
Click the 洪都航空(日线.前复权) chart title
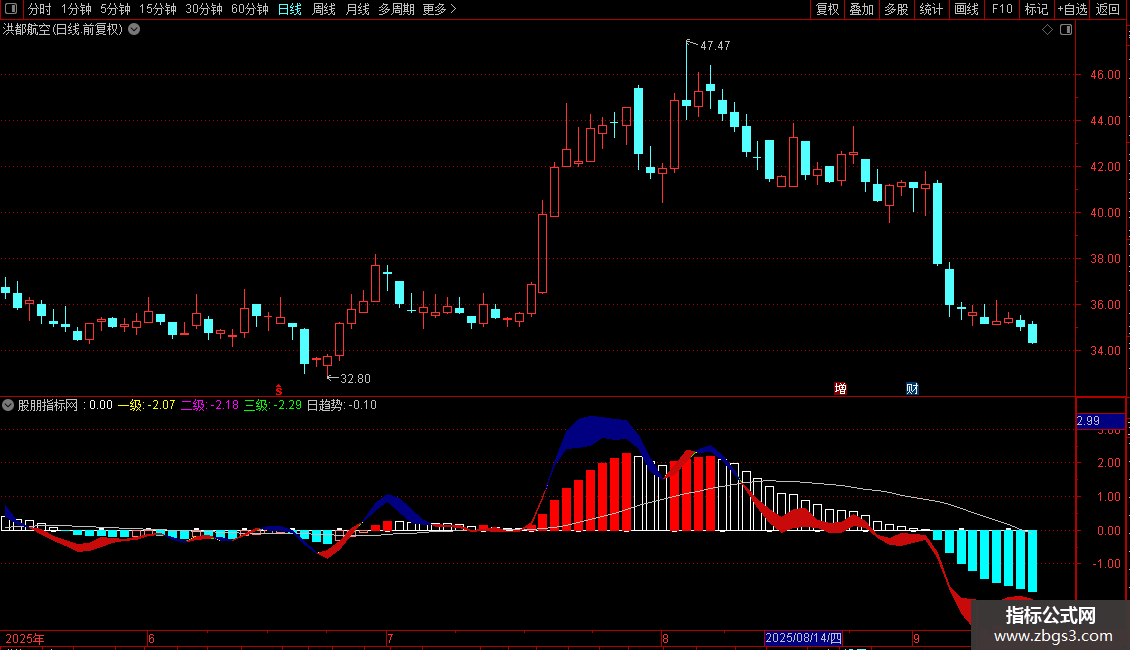coord(63,30)
